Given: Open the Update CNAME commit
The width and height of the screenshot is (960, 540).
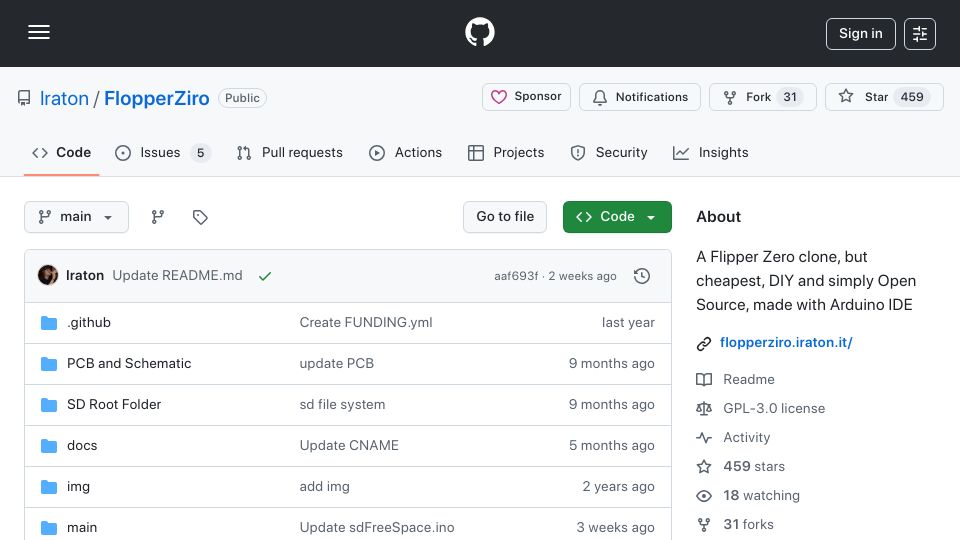Looking at the screenshot, I should coord(349,446).
